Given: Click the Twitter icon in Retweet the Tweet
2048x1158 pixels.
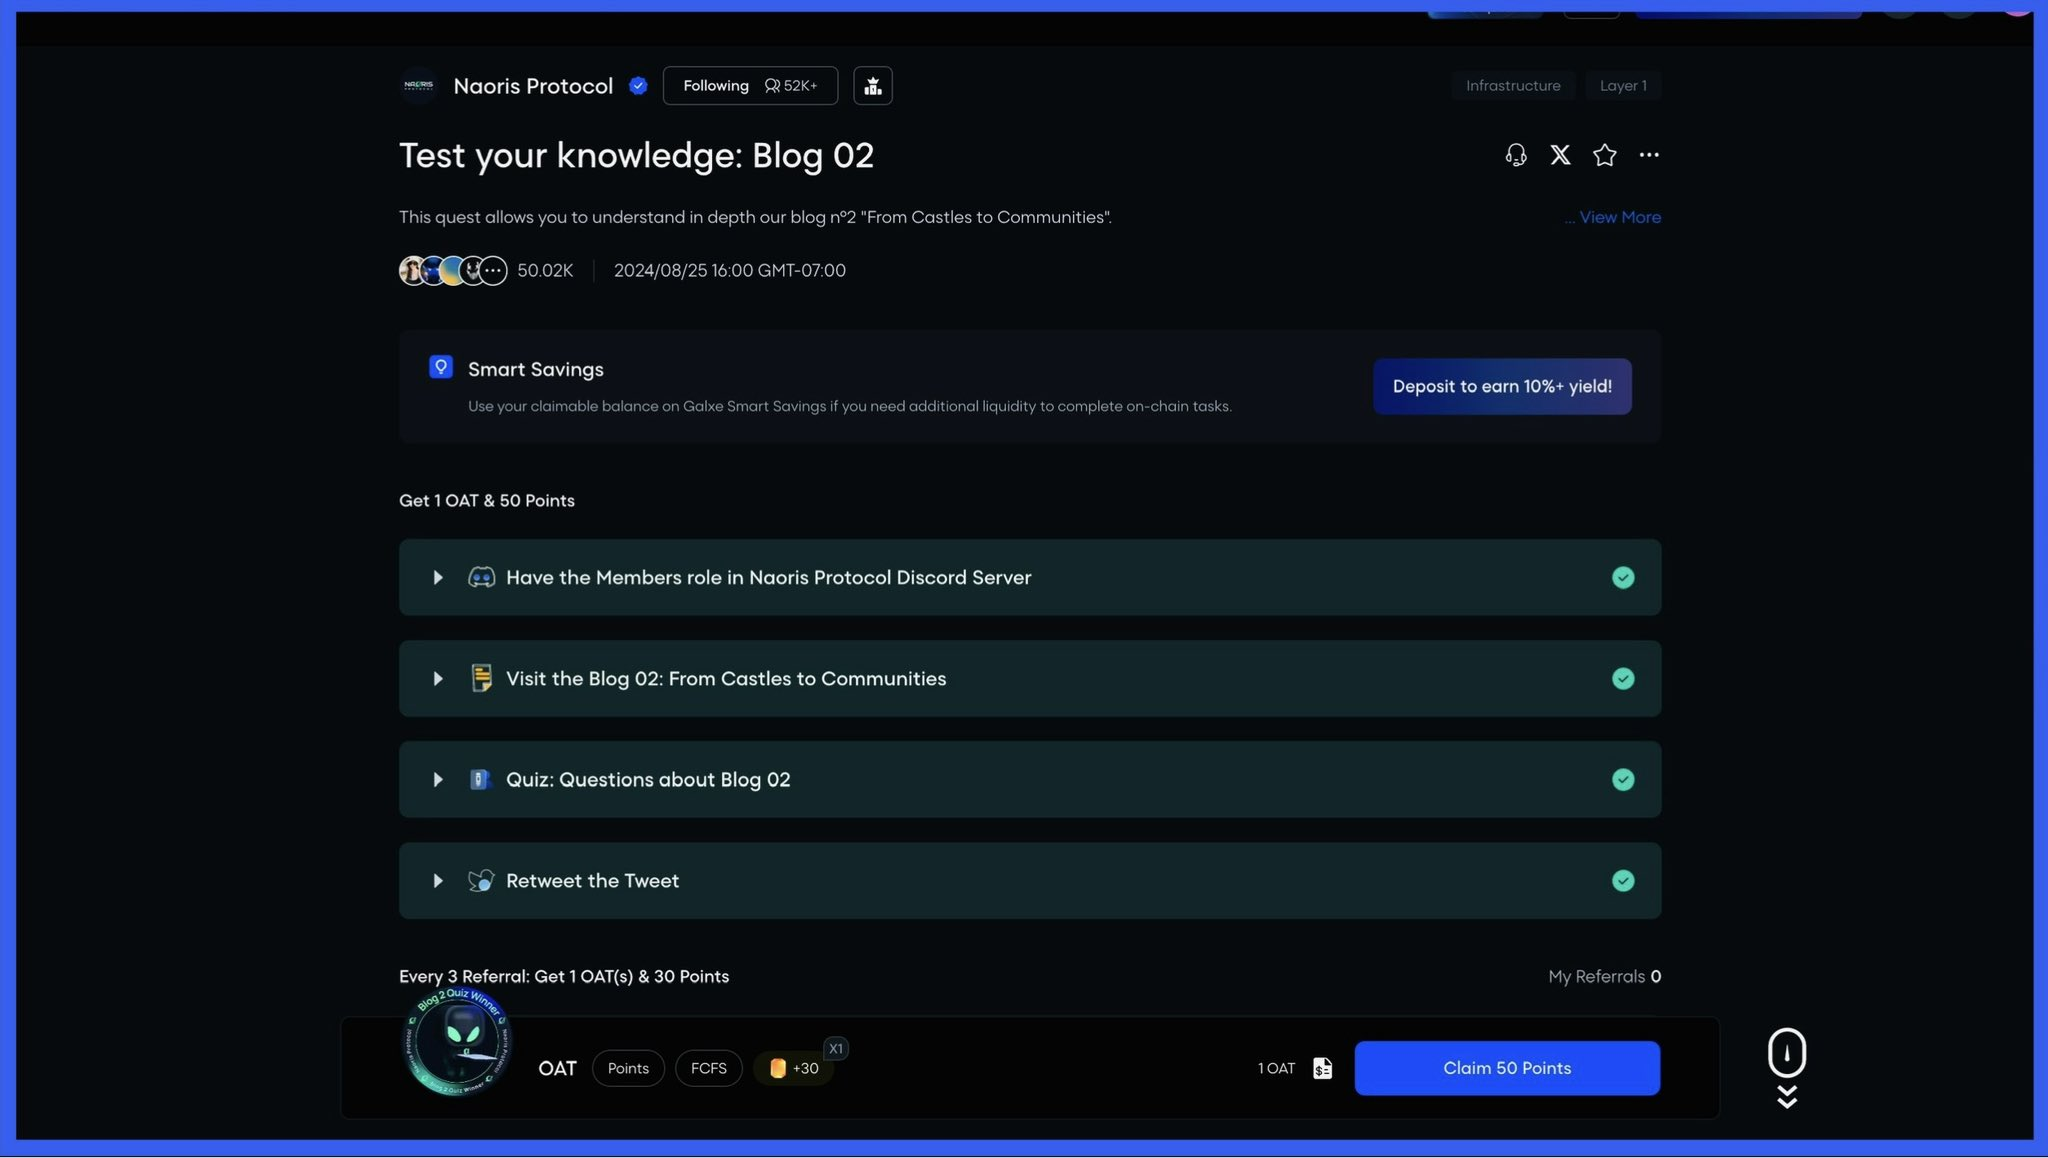Looking at the screenshot, I should [481, 880].
